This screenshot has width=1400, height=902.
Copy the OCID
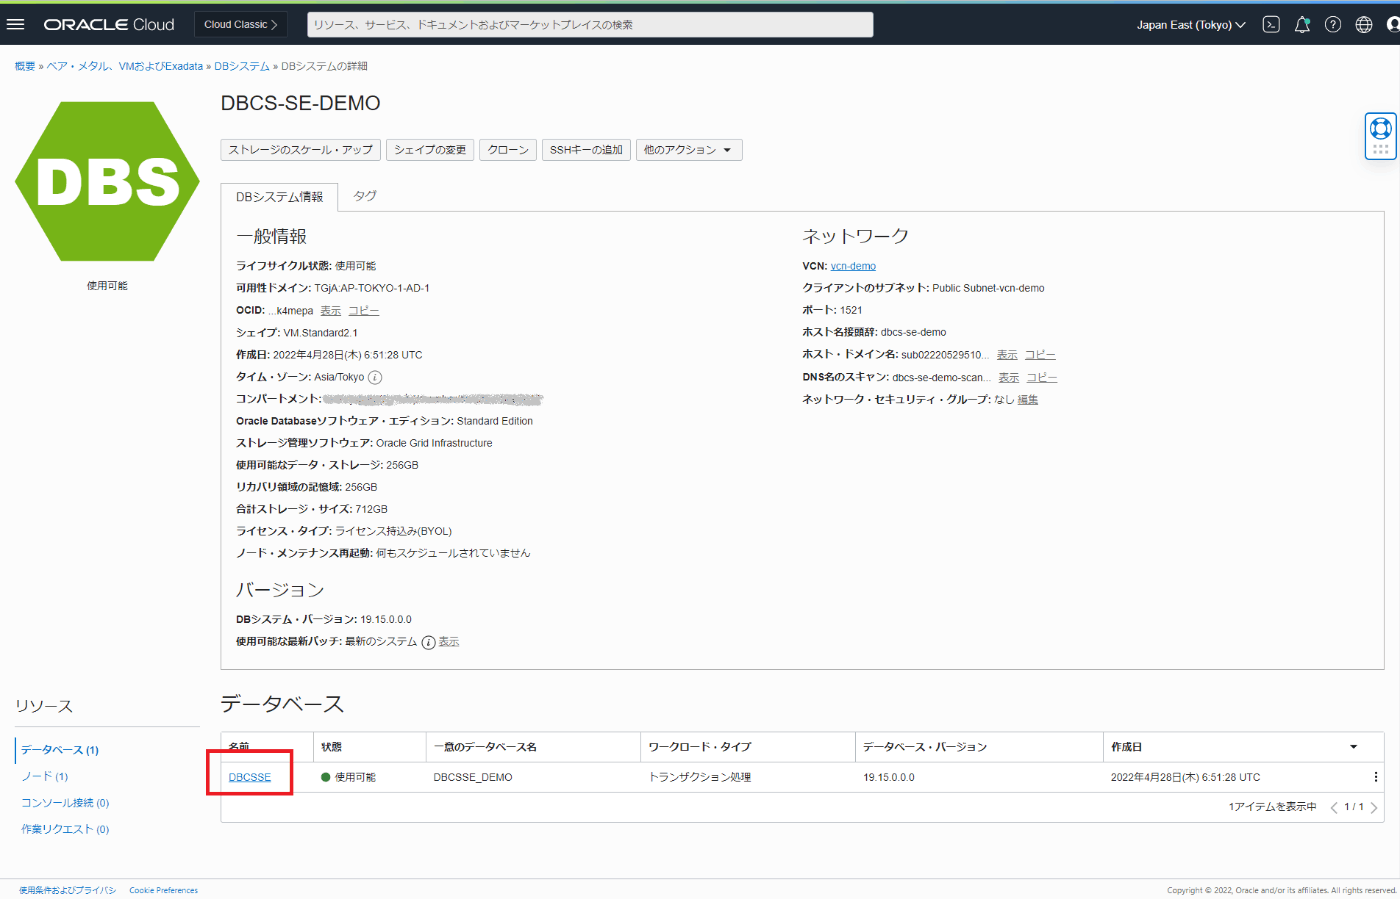click(x=364, y=311)
